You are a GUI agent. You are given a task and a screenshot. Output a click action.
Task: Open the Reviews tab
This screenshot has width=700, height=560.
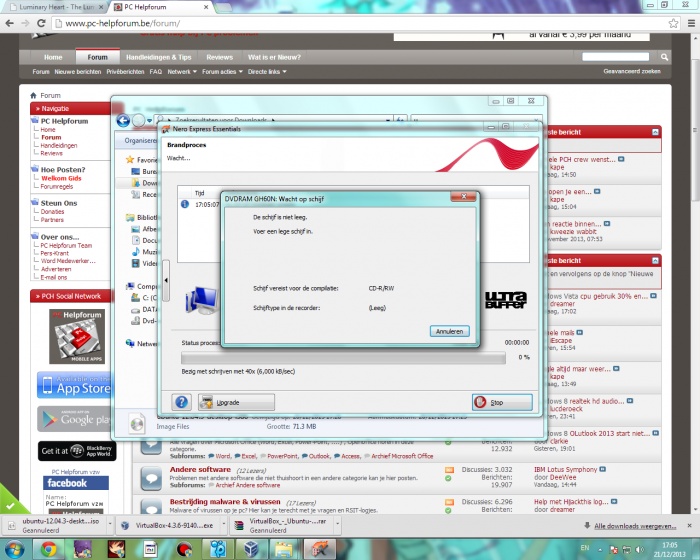point(220,57)
